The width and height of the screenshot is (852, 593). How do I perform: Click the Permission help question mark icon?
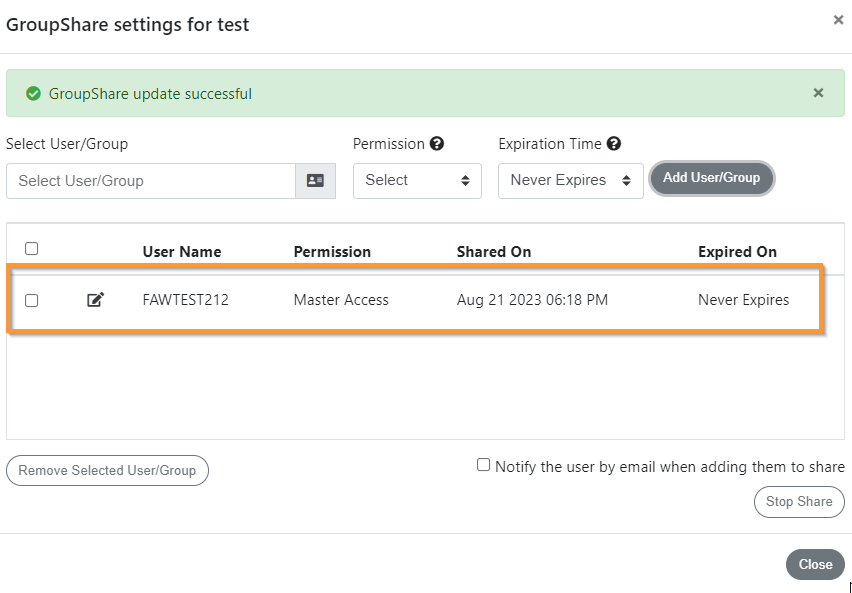tap(437, 143)
